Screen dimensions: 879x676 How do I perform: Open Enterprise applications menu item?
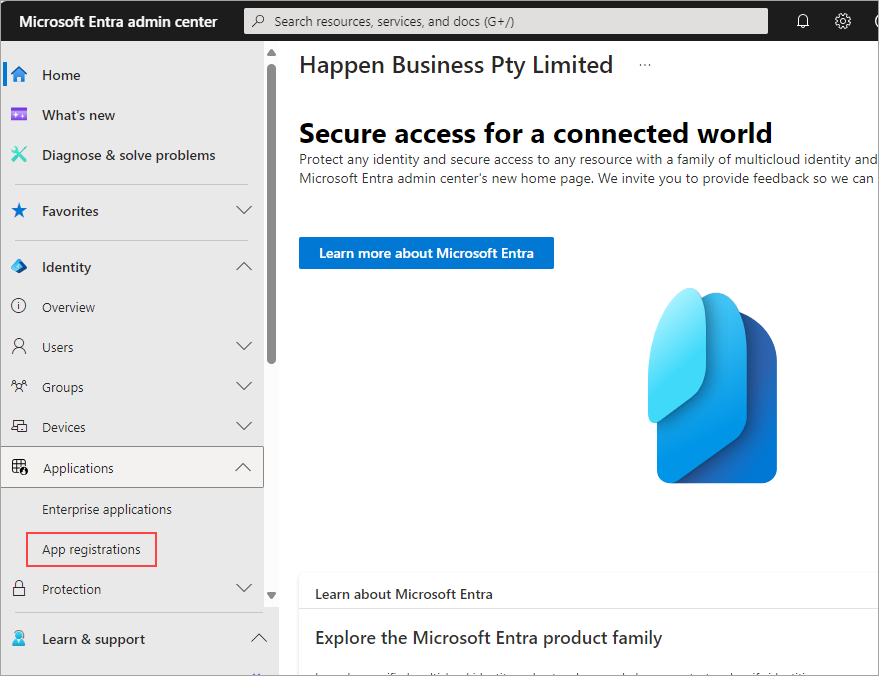(x=107, y=509)
